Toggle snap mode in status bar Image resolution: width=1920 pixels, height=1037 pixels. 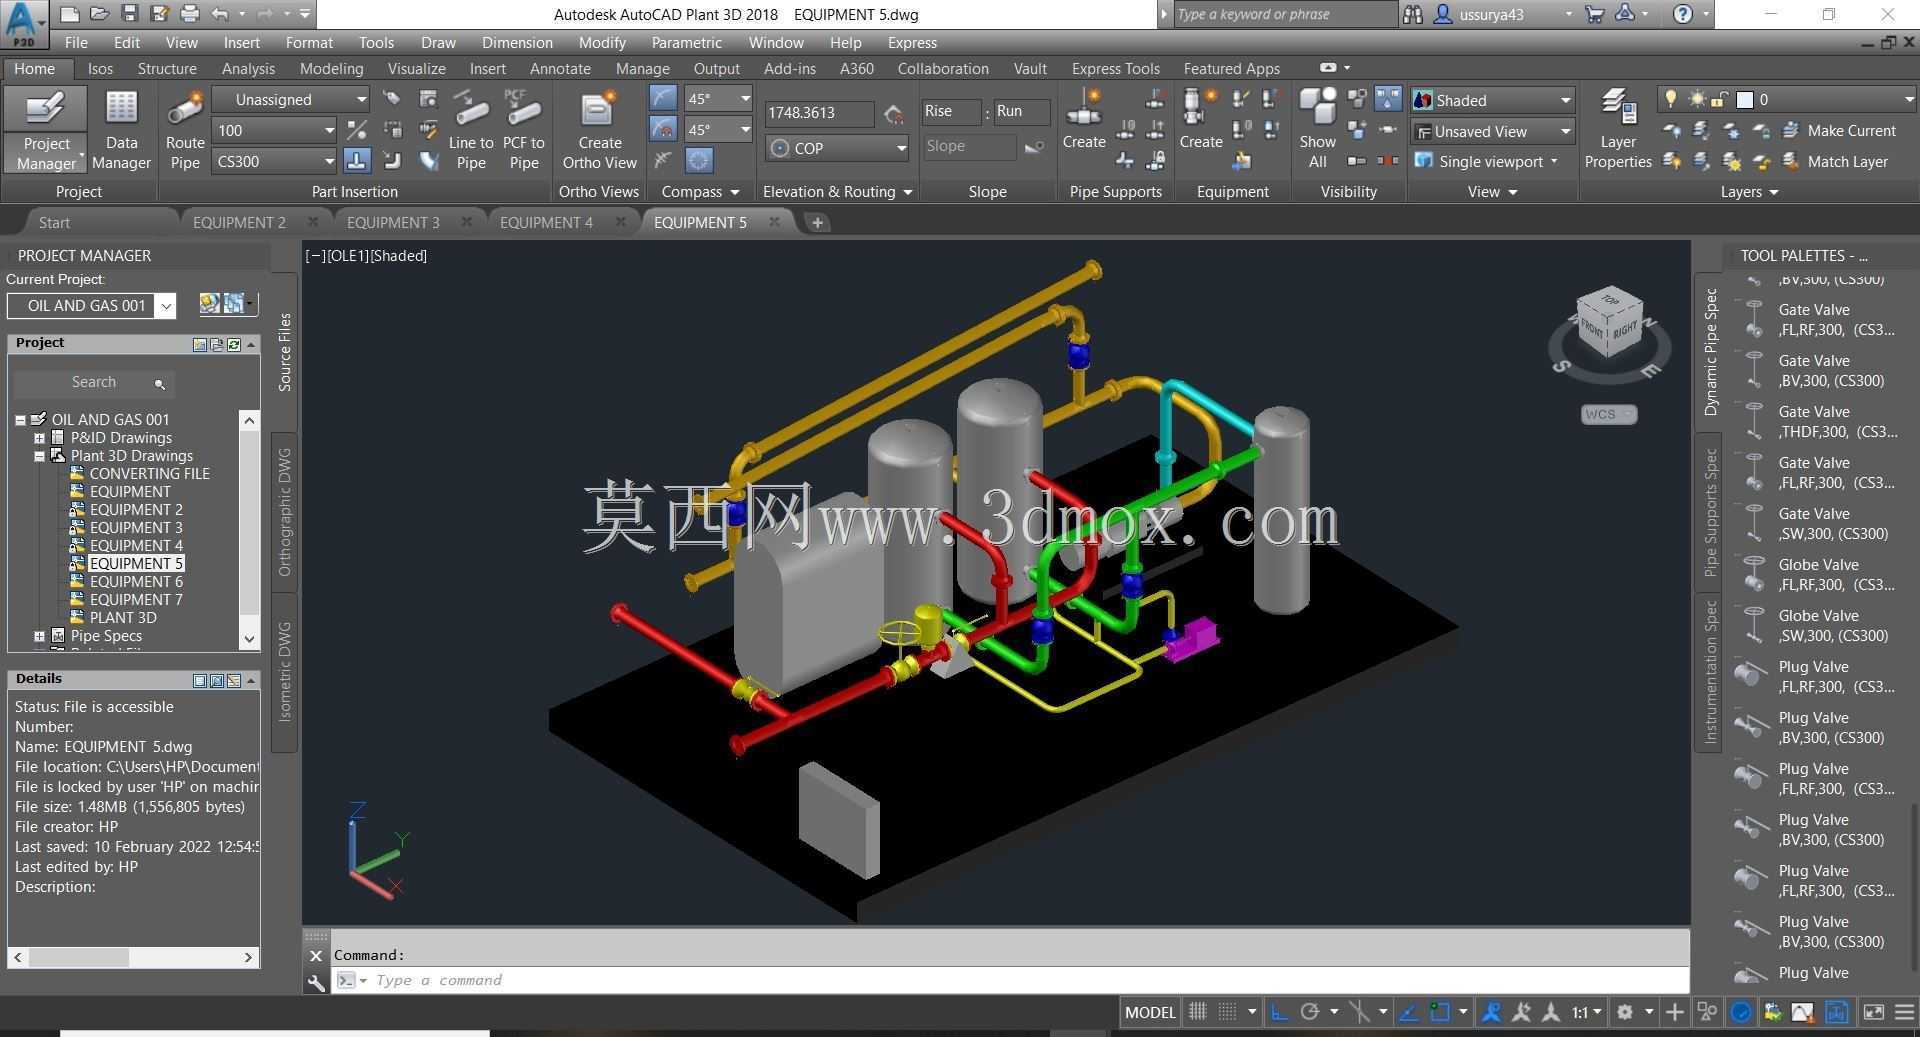1228,1012
